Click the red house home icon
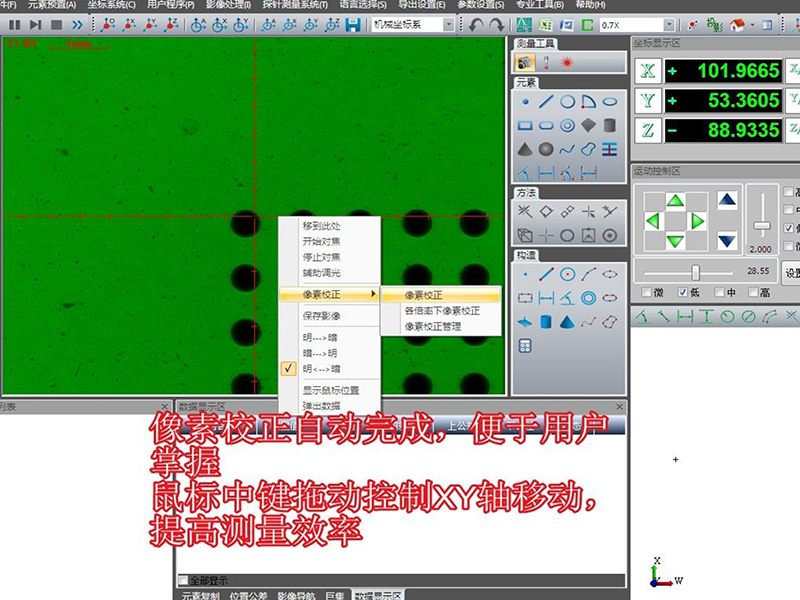This screenshot has height=600, width=800. tap(737, 24)
